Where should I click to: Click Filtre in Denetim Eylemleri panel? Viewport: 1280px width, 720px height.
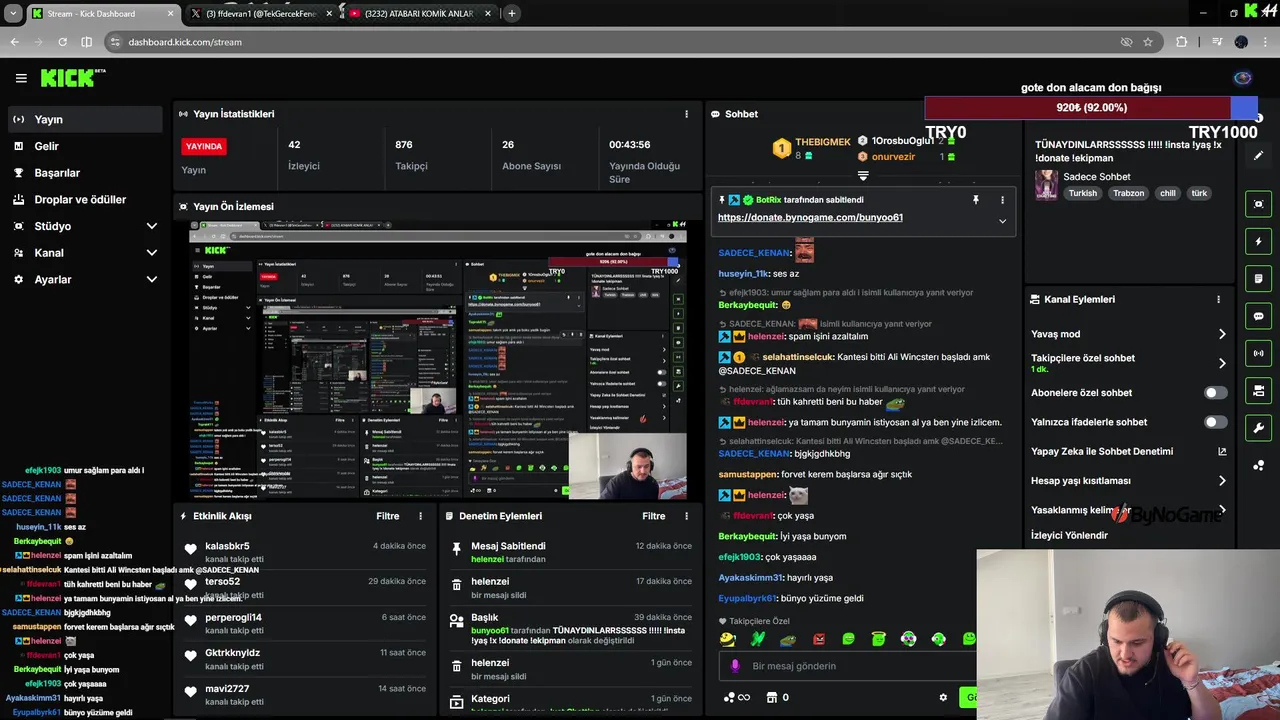(x=654, y=516)
